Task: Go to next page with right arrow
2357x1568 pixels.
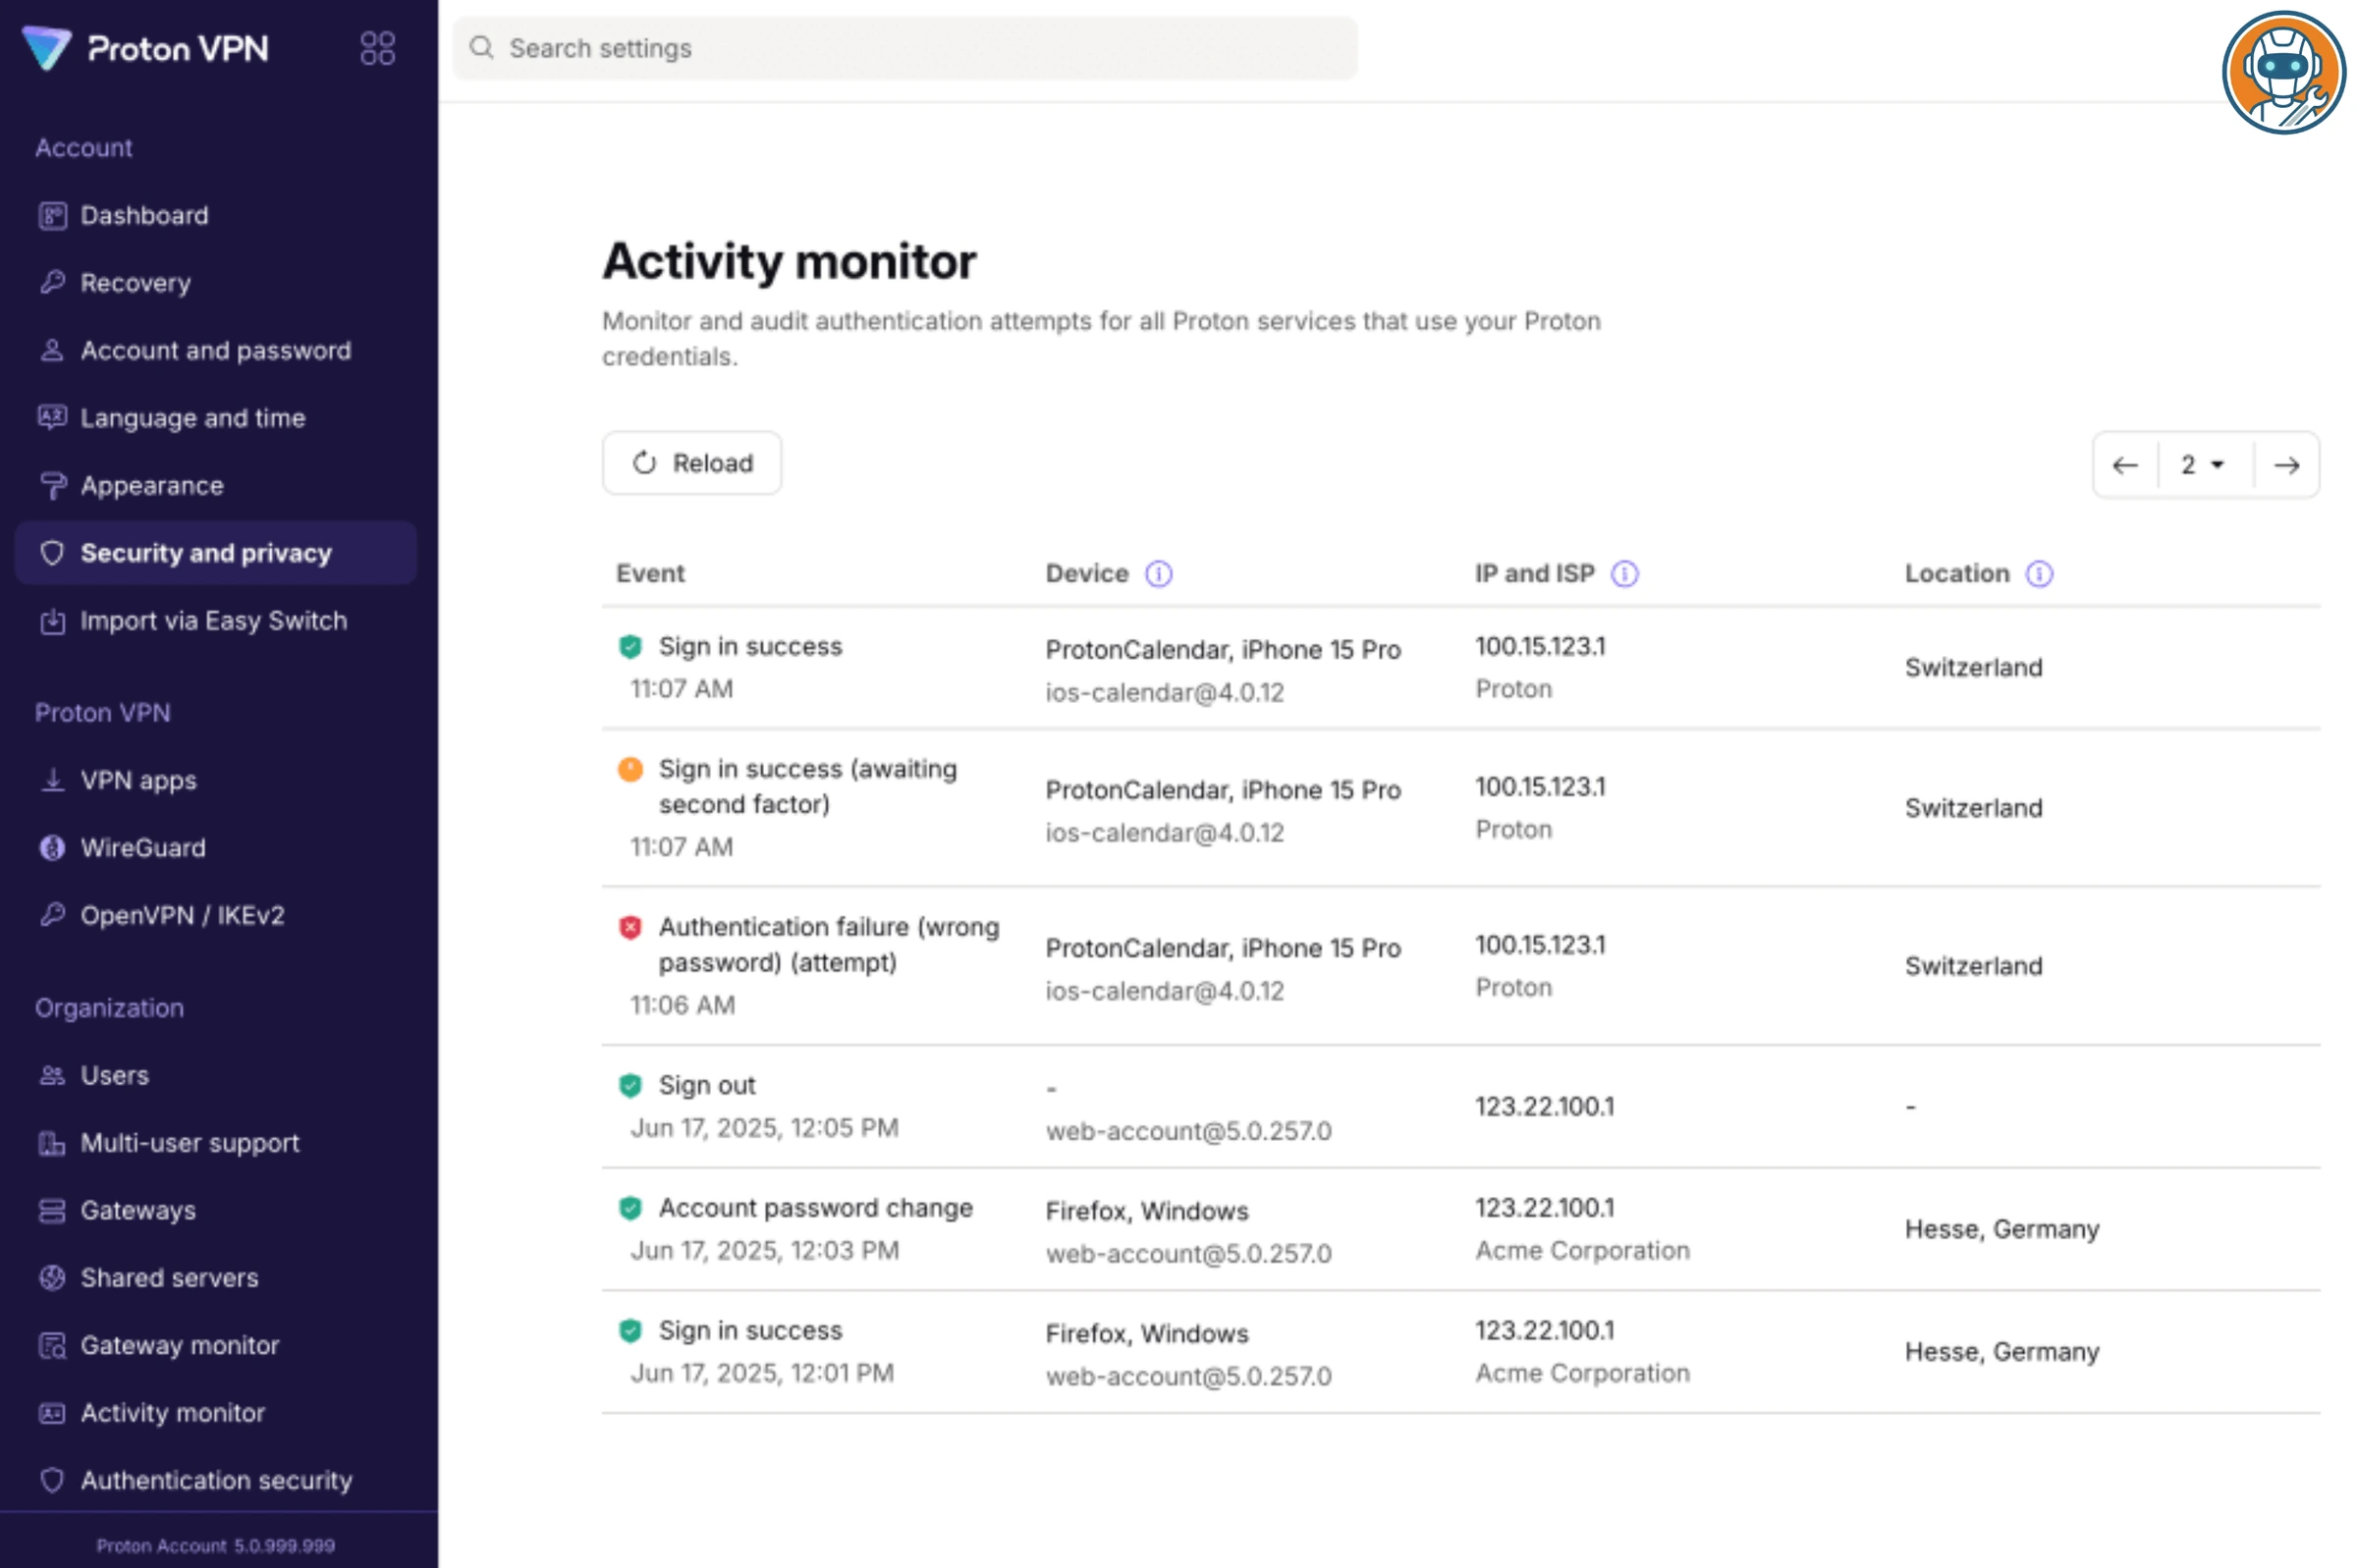Action: [2286, 465]
